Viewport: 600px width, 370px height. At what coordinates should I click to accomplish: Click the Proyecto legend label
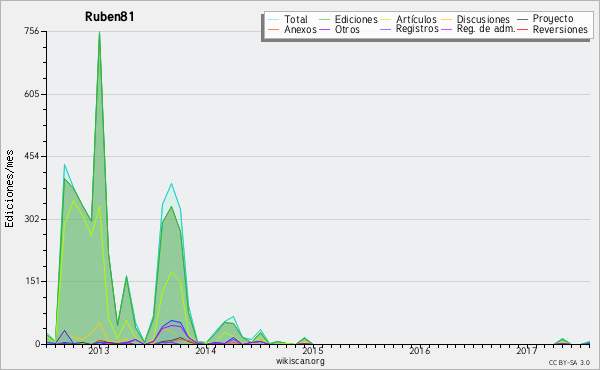coord(553,19)
